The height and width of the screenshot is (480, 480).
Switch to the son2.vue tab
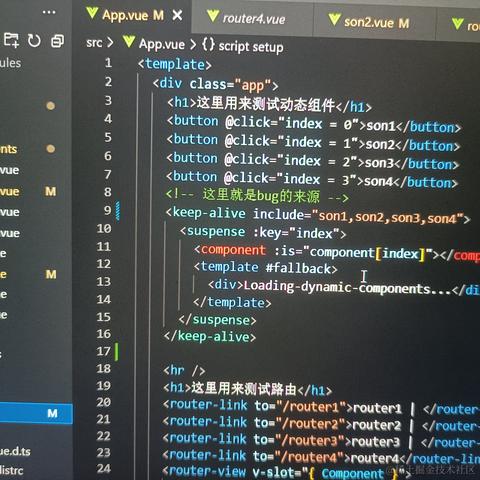(376, 22)
